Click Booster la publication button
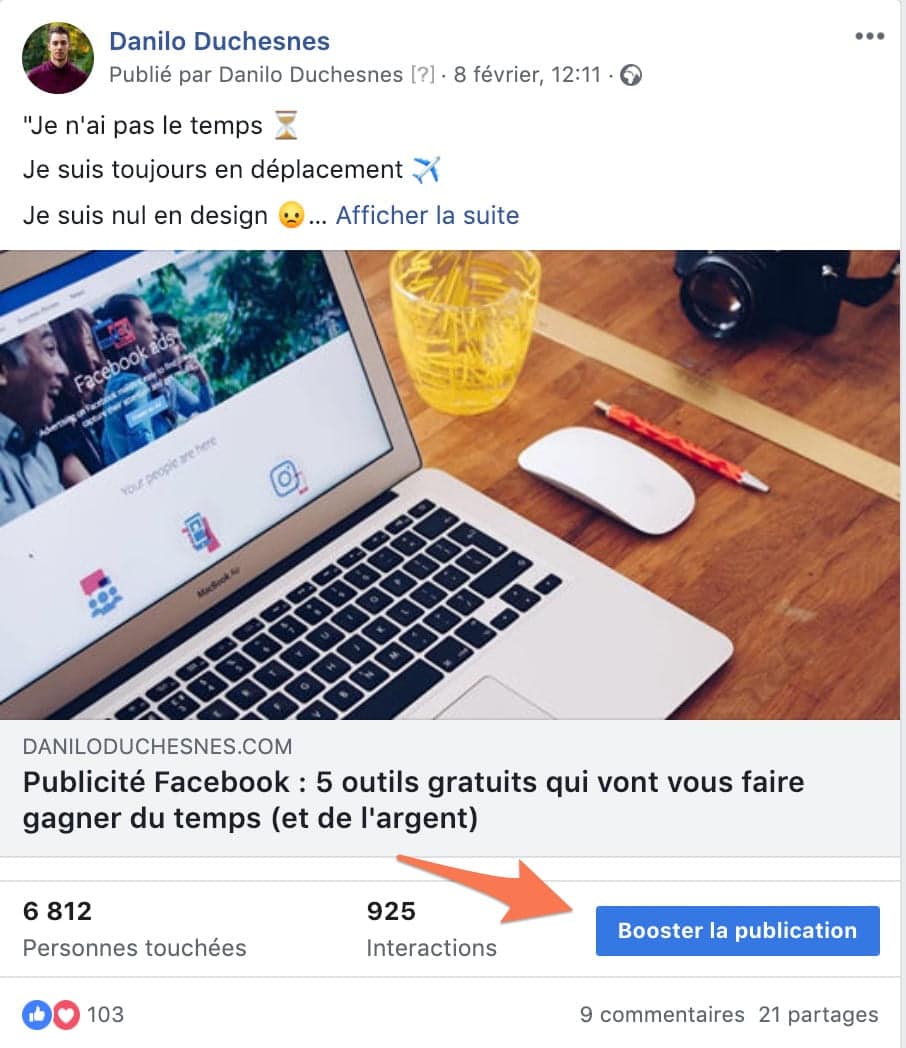This screenshot has width=906, height=1048. (738, 930)
